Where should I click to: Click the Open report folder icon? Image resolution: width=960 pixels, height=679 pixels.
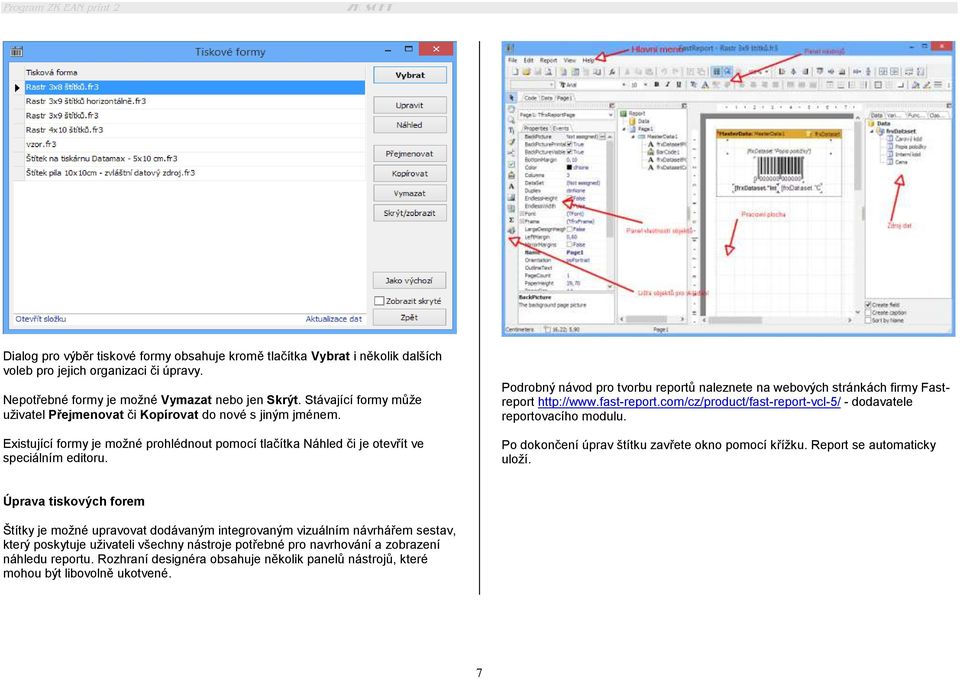pos(526,72)
